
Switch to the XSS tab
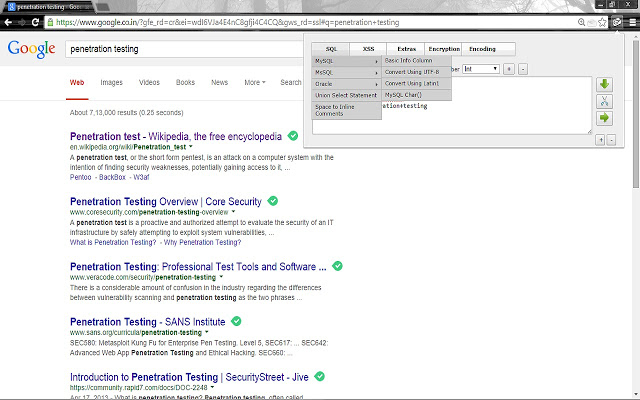pos(368,49)
